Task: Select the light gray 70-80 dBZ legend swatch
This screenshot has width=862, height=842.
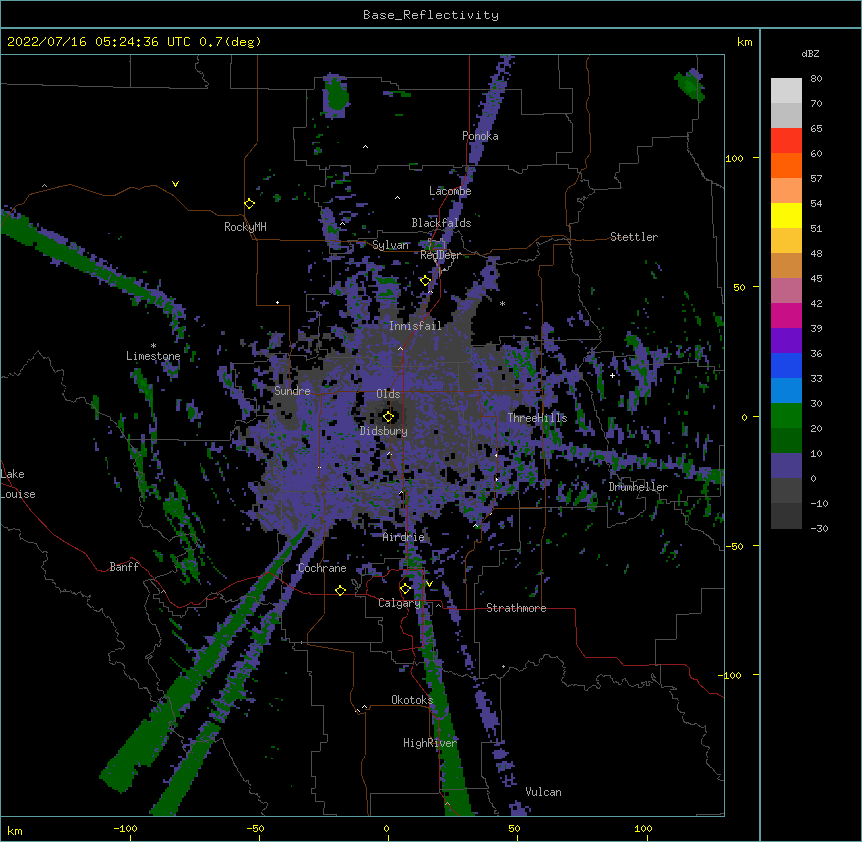Action: pos(786,91)
